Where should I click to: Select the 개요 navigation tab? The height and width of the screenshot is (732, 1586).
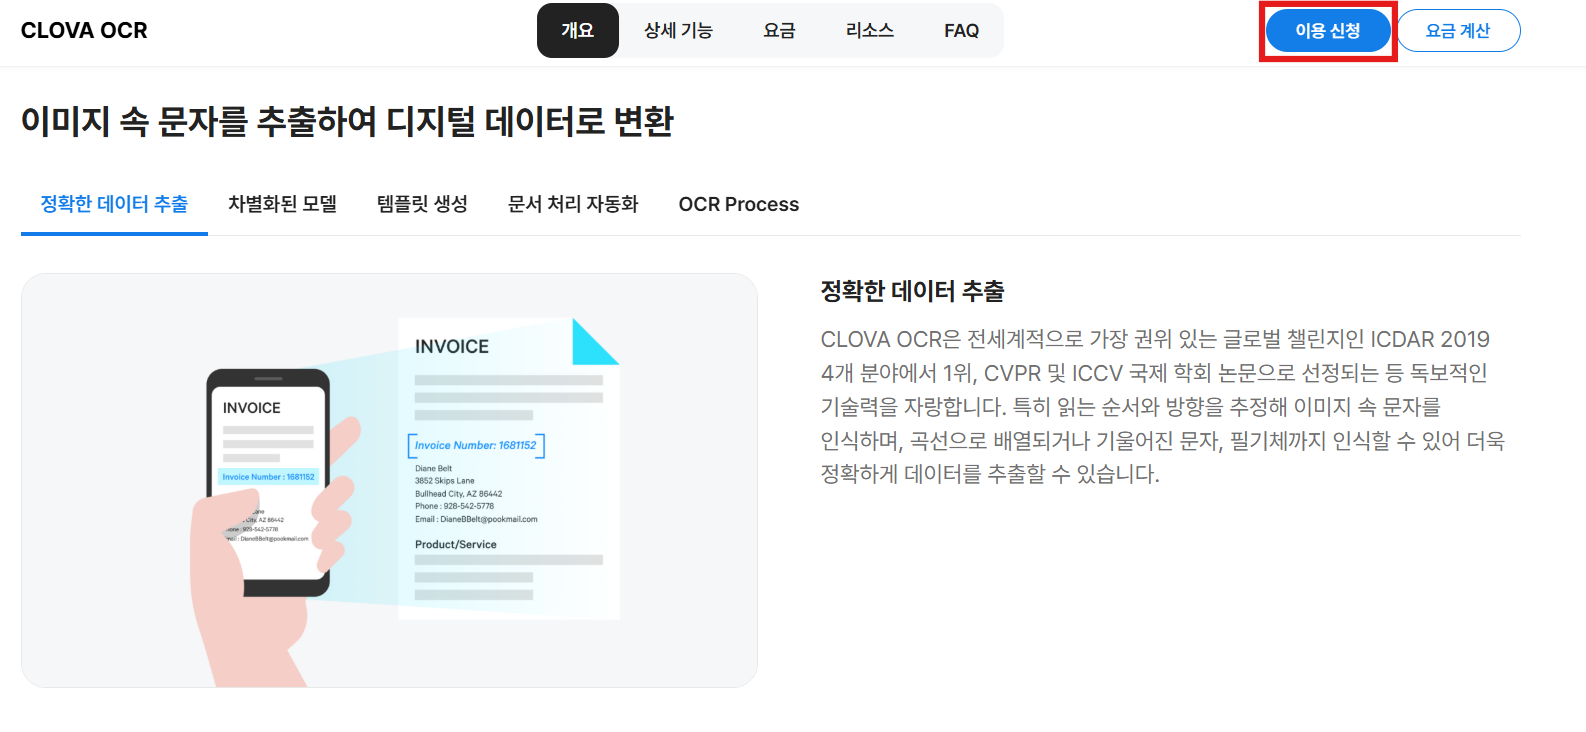coord(578,31)
